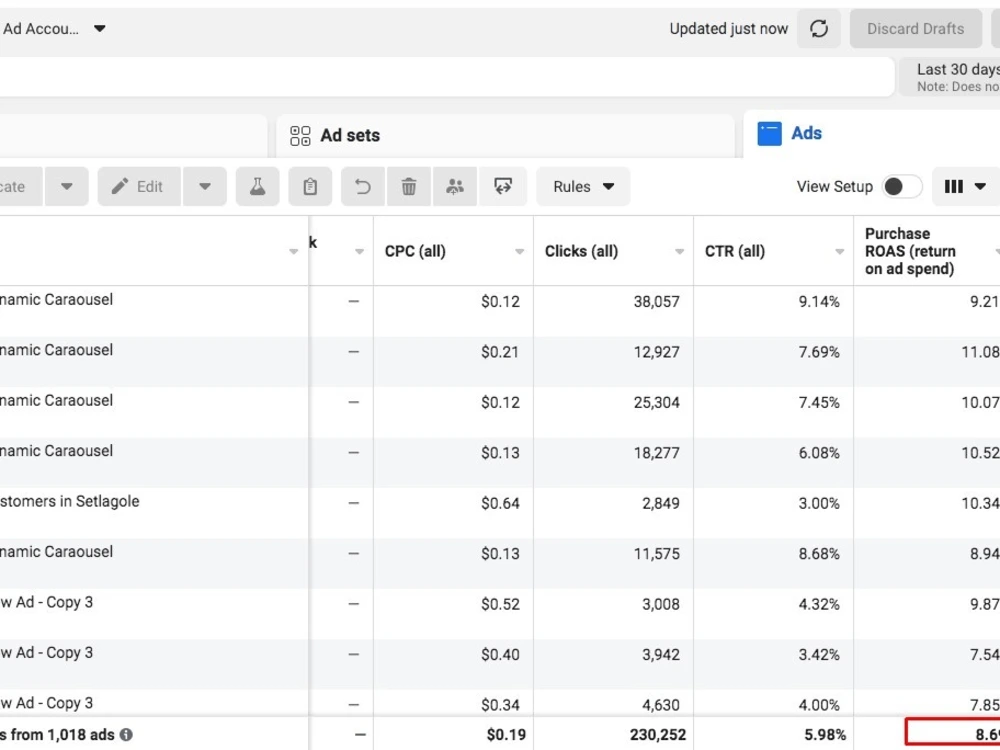
Task: Click the CTR value 7.69%
Action: [x=819, y=352]
